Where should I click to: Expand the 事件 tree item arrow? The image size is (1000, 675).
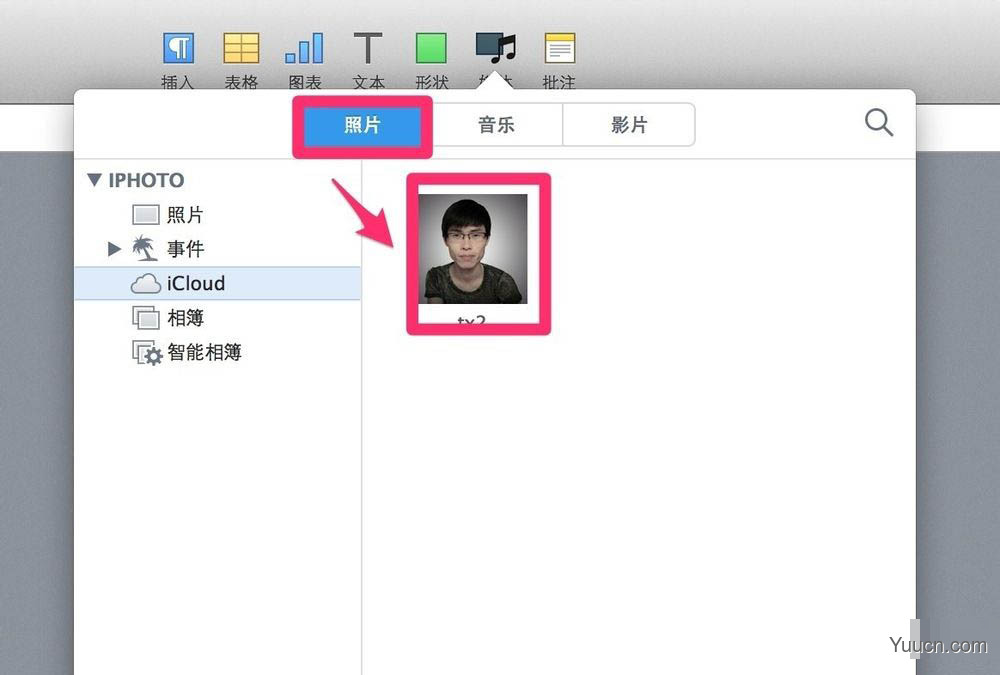click(114, 248)
